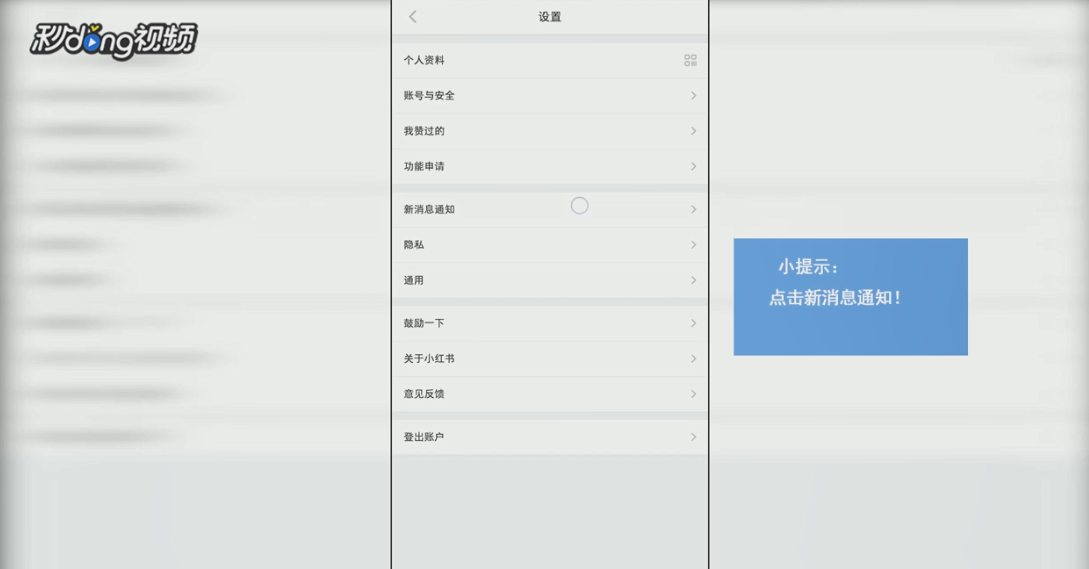Tap the arrow beside 意见反馈
The image size is (1089, 569).
[693, 394]
